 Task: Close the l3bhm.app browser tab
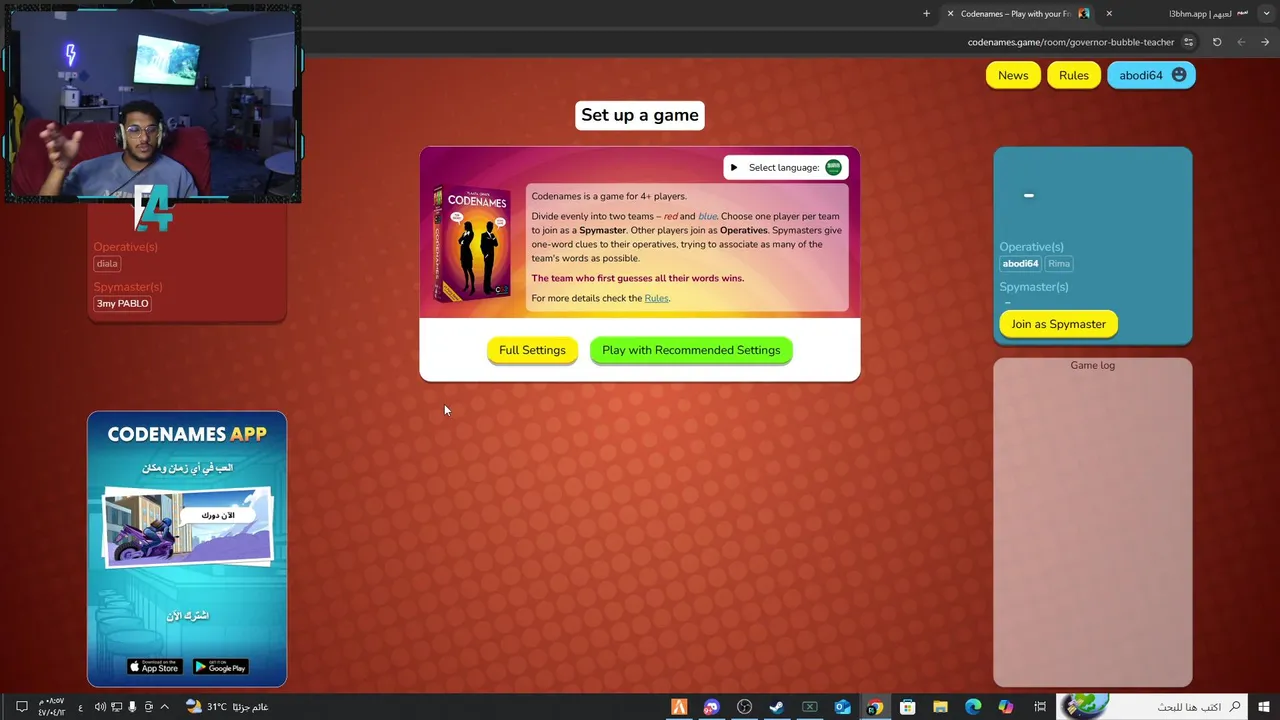pyautogui.click(x=1109, y=14)
